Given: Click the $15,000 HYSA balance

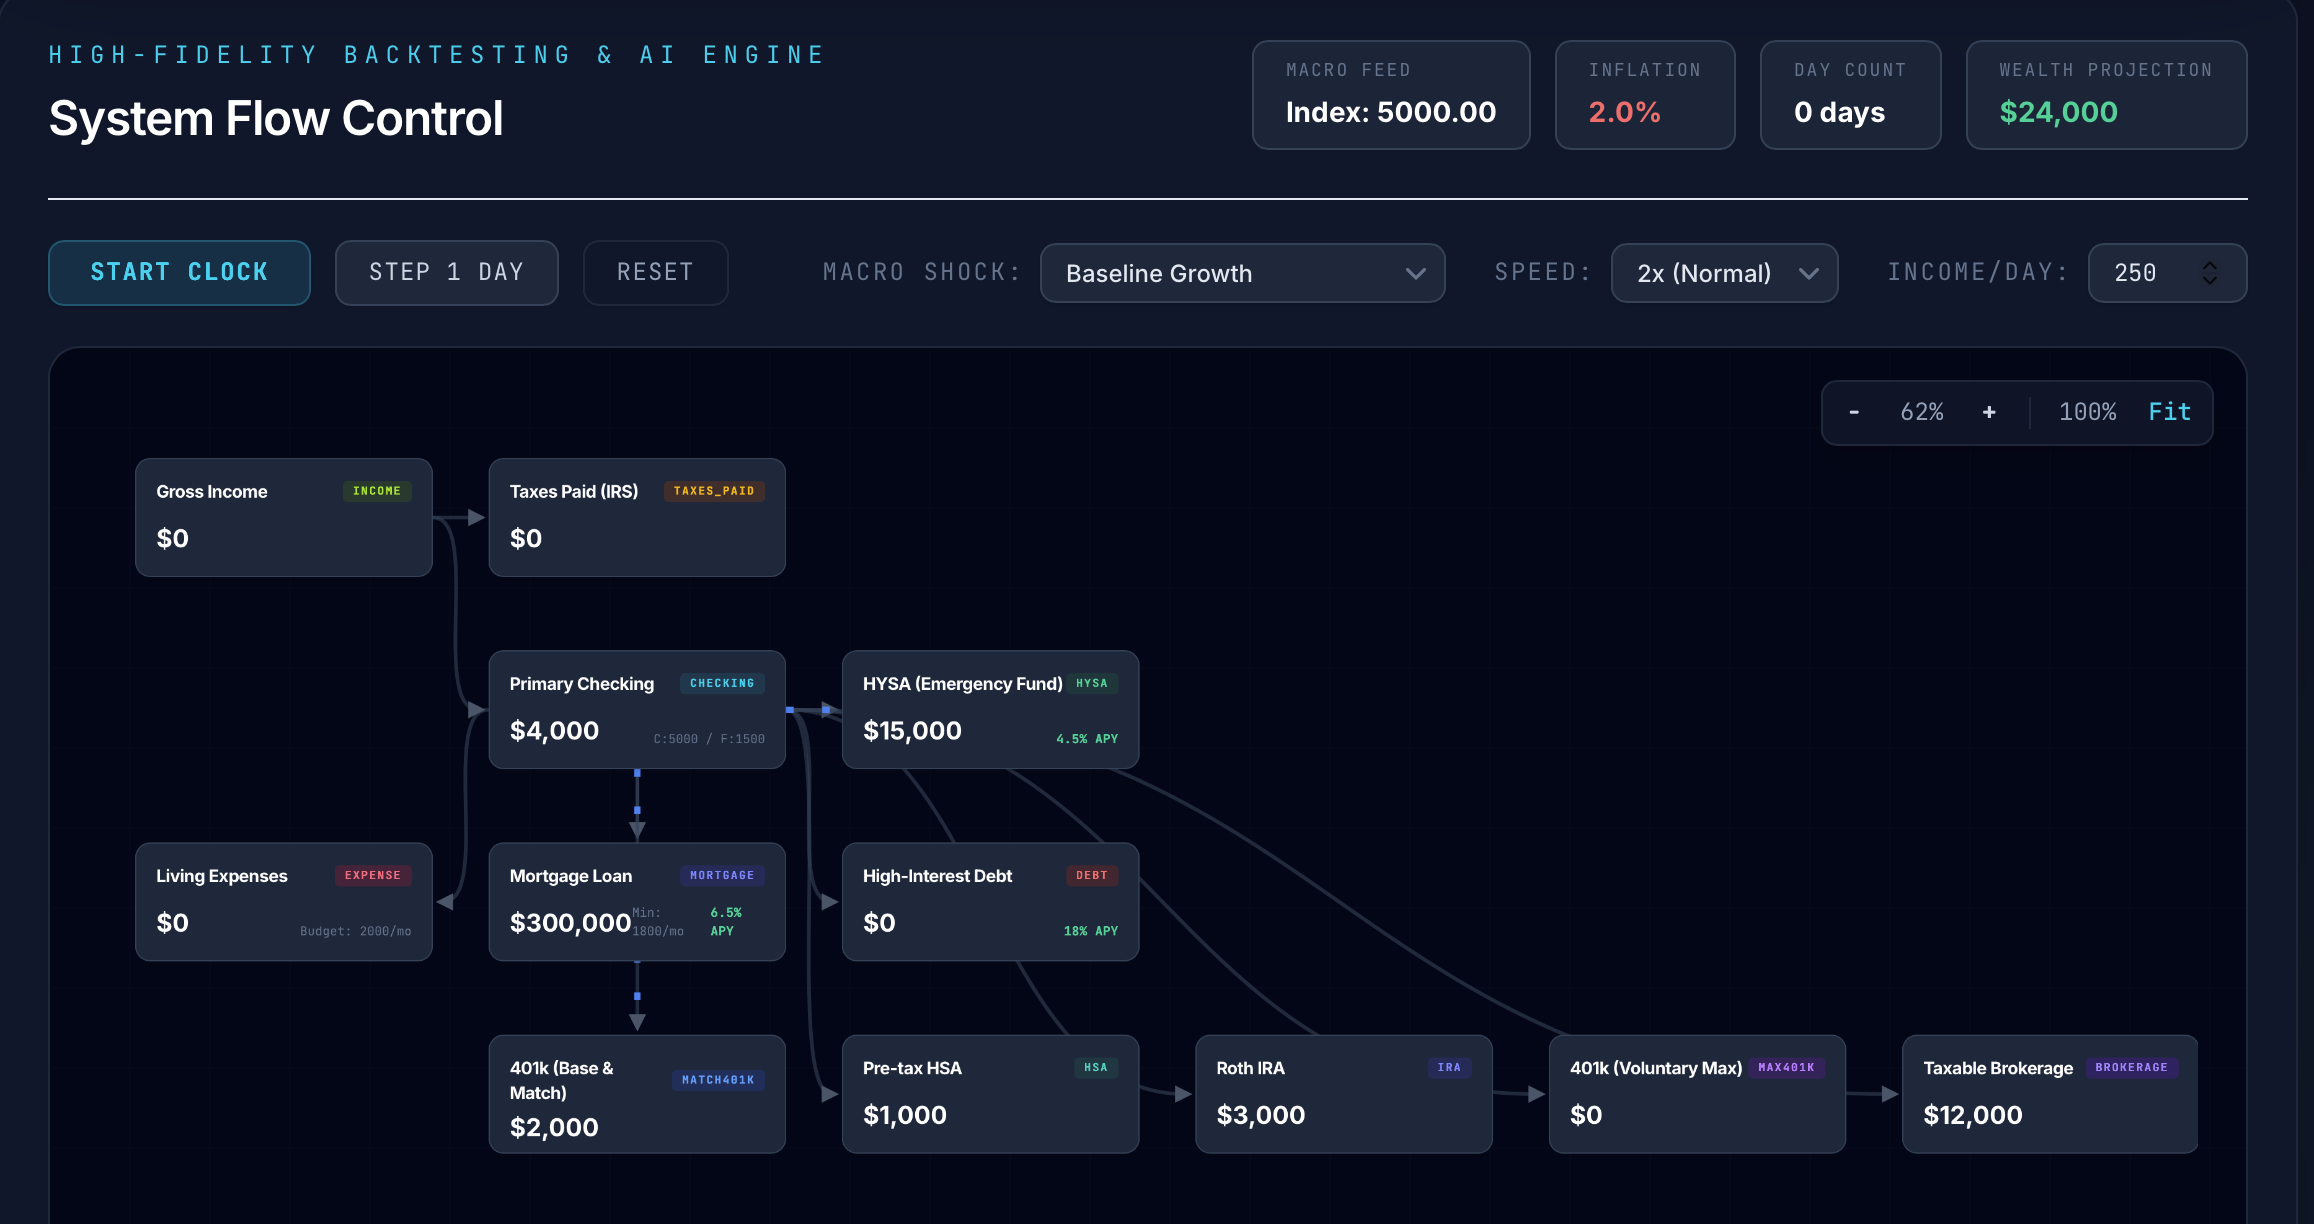Looking at the screenshot, I should tap(912, 730).
